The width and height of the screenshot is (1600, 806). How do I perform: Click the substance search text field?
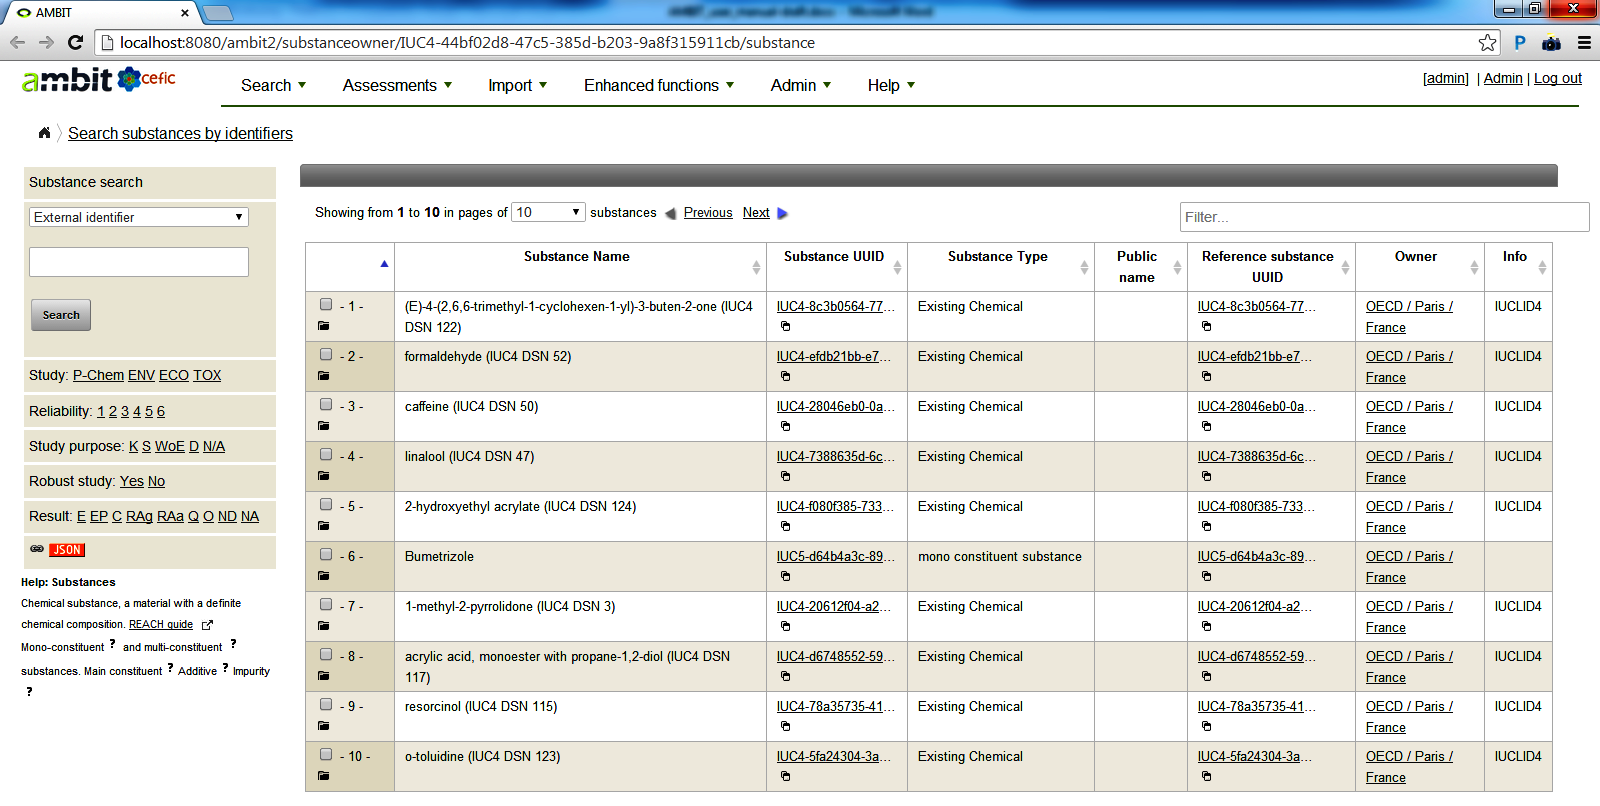pyautogui.click(x=139, y=262)
